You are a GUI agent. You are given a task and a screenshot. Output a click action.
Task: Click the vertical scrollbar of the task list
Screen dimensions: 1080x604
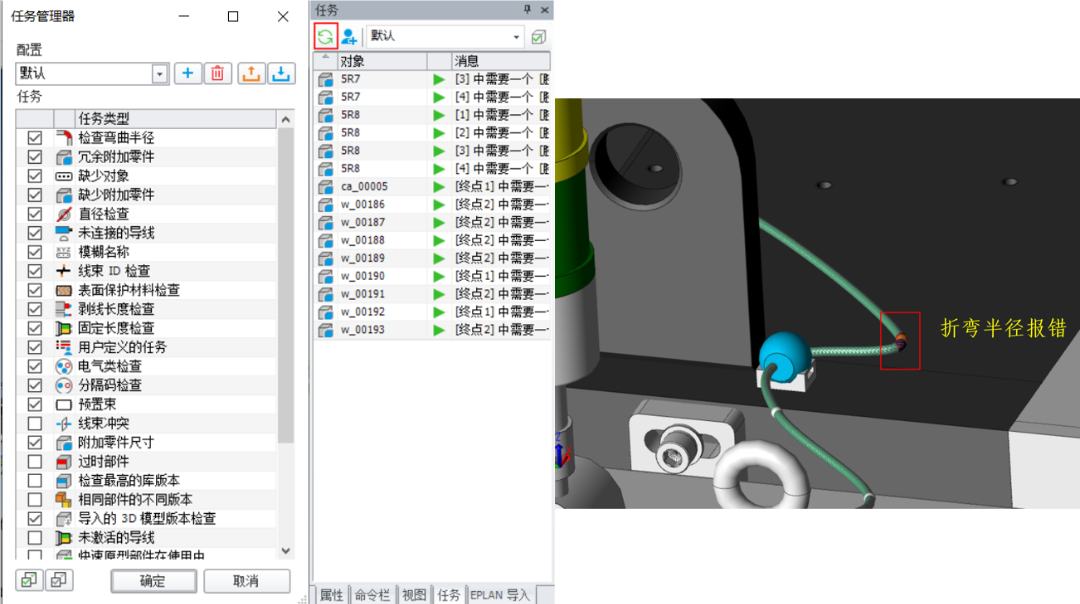pos(286,286)
